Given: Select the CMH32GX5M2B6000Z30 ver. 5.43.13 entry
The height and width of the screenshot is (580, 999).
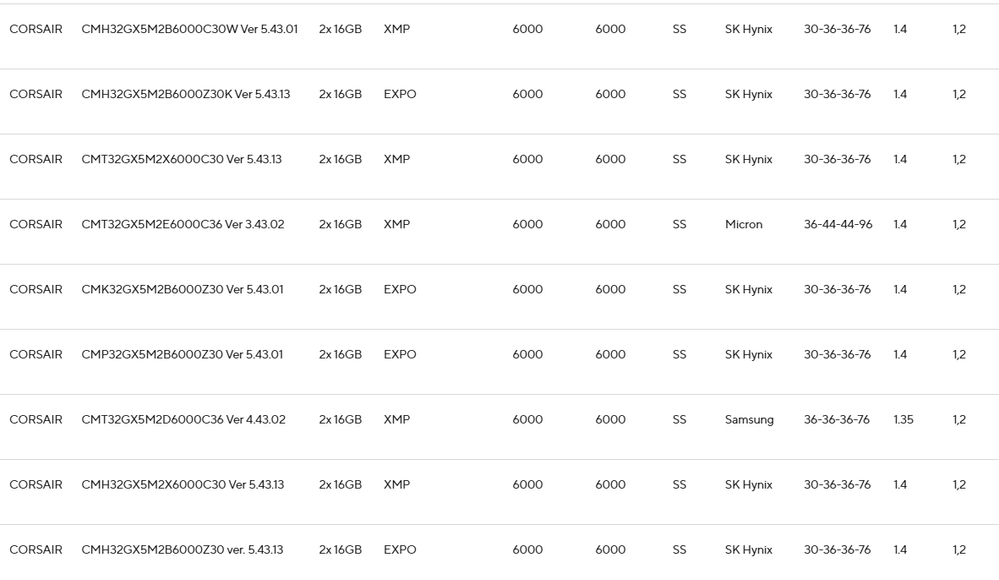Looking at the screenshot, I should tap(182, 549).
